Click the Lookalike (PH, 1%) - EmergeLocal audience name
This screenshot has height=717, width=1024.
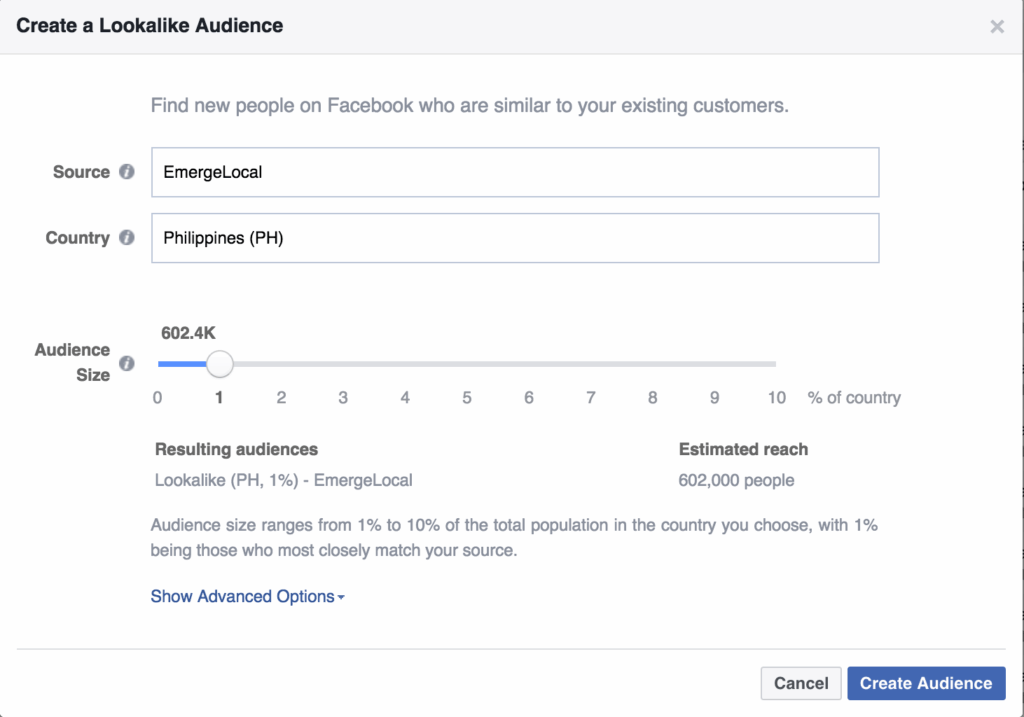point(284,480)
